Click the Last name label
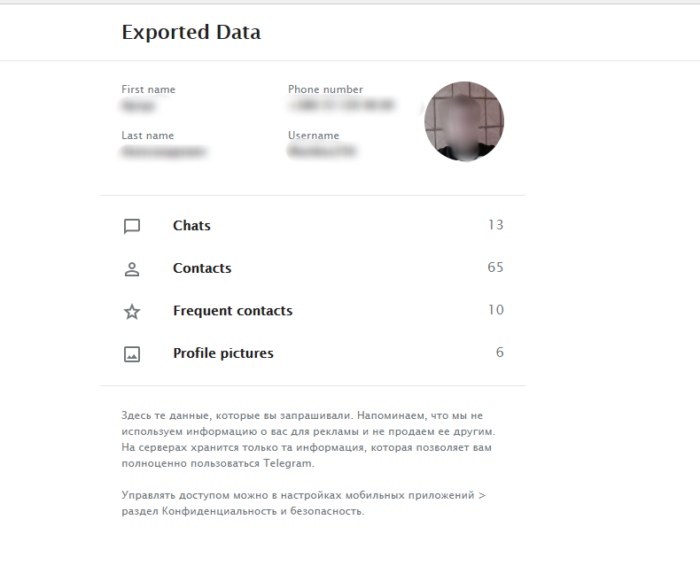 (x=147, y=136)
